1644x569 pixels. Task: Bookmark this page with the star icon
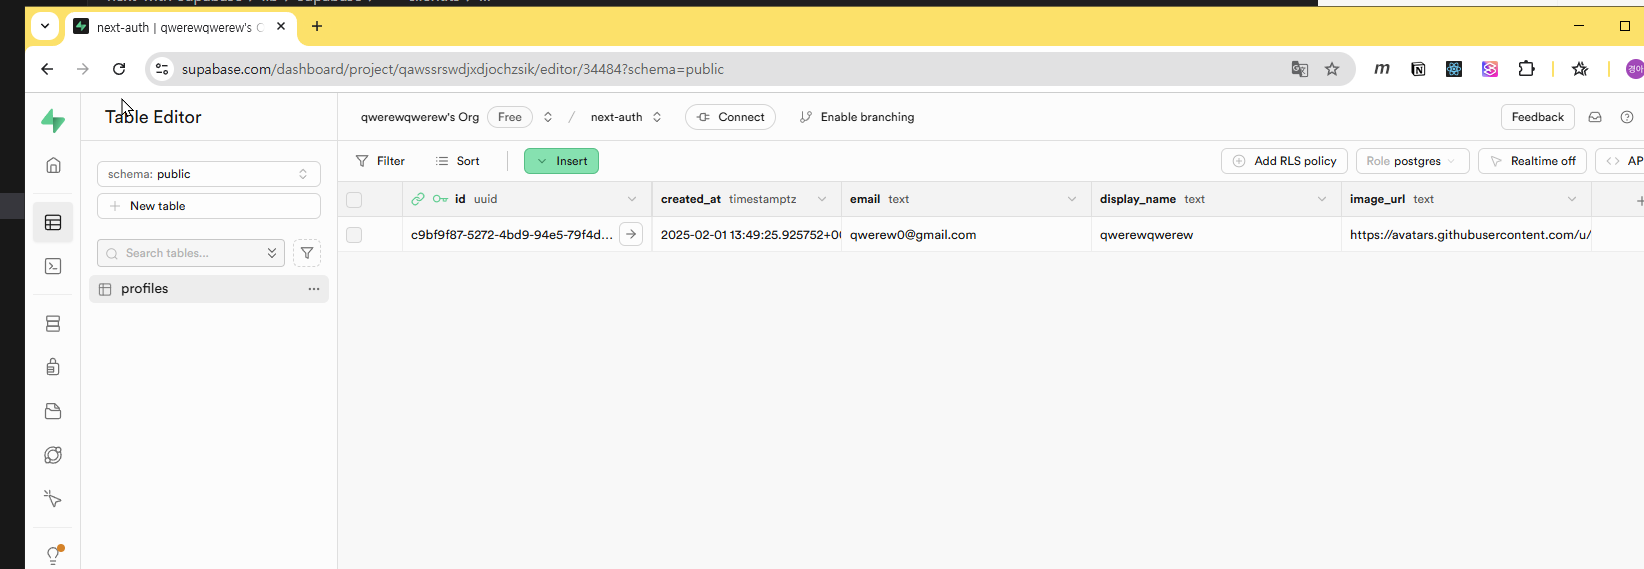[x=1332, y=69]
